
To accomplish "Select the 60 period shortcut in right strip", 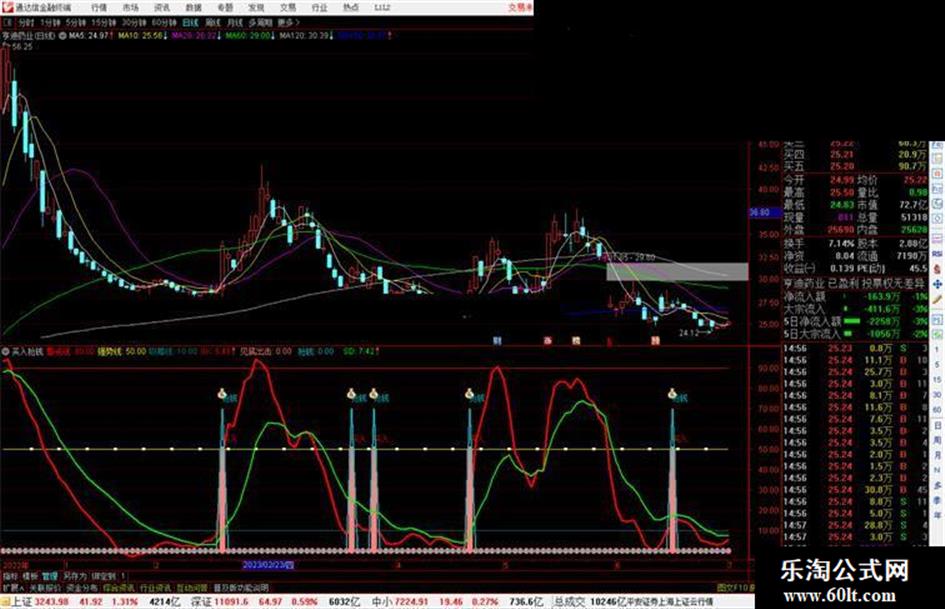I will click(937, 410).
